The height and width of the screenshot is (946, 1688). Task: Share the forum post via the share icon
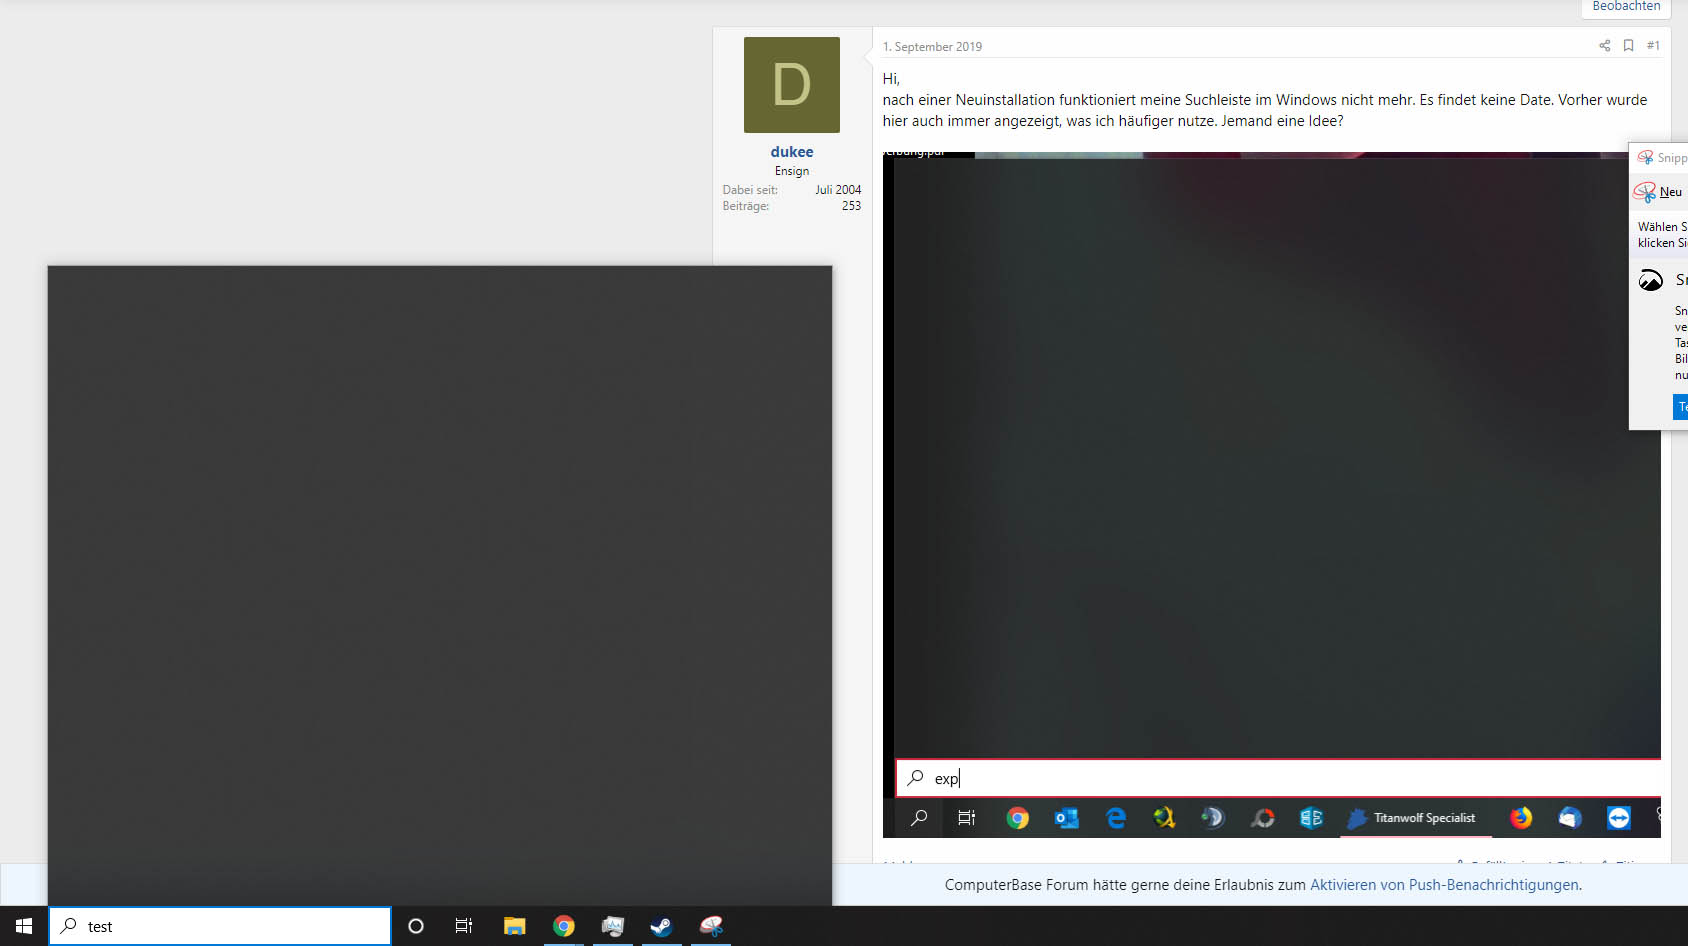(1604, 46)
